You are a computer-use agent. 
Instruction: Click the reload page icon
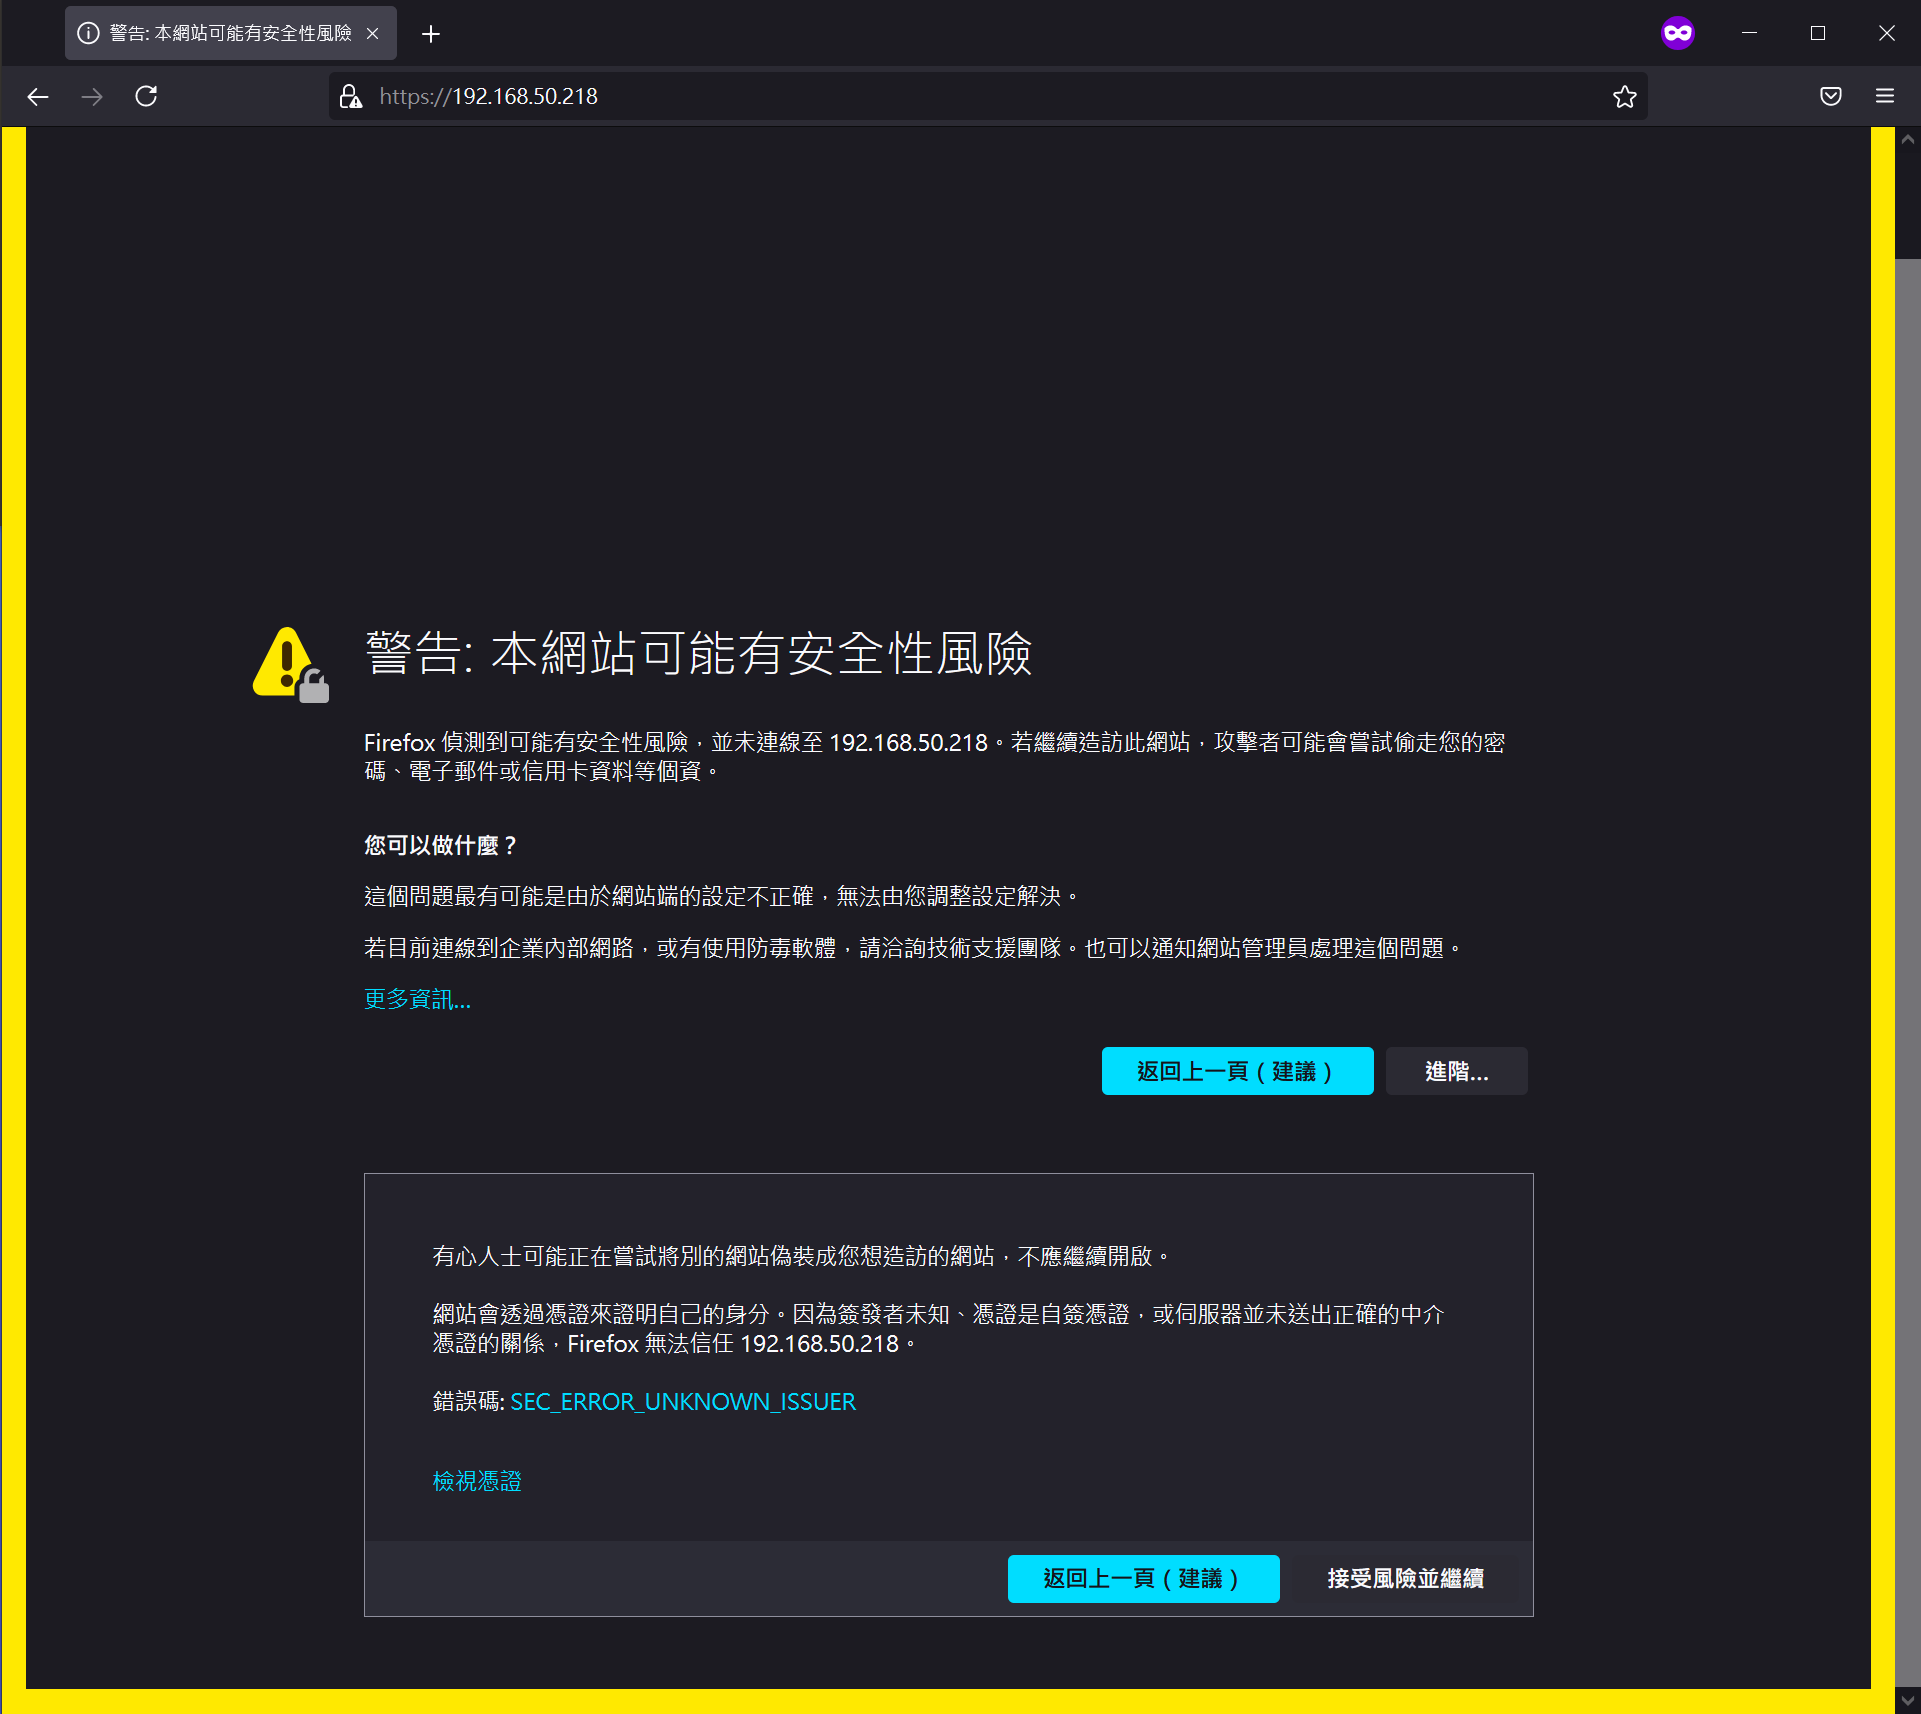coord(146,96)
